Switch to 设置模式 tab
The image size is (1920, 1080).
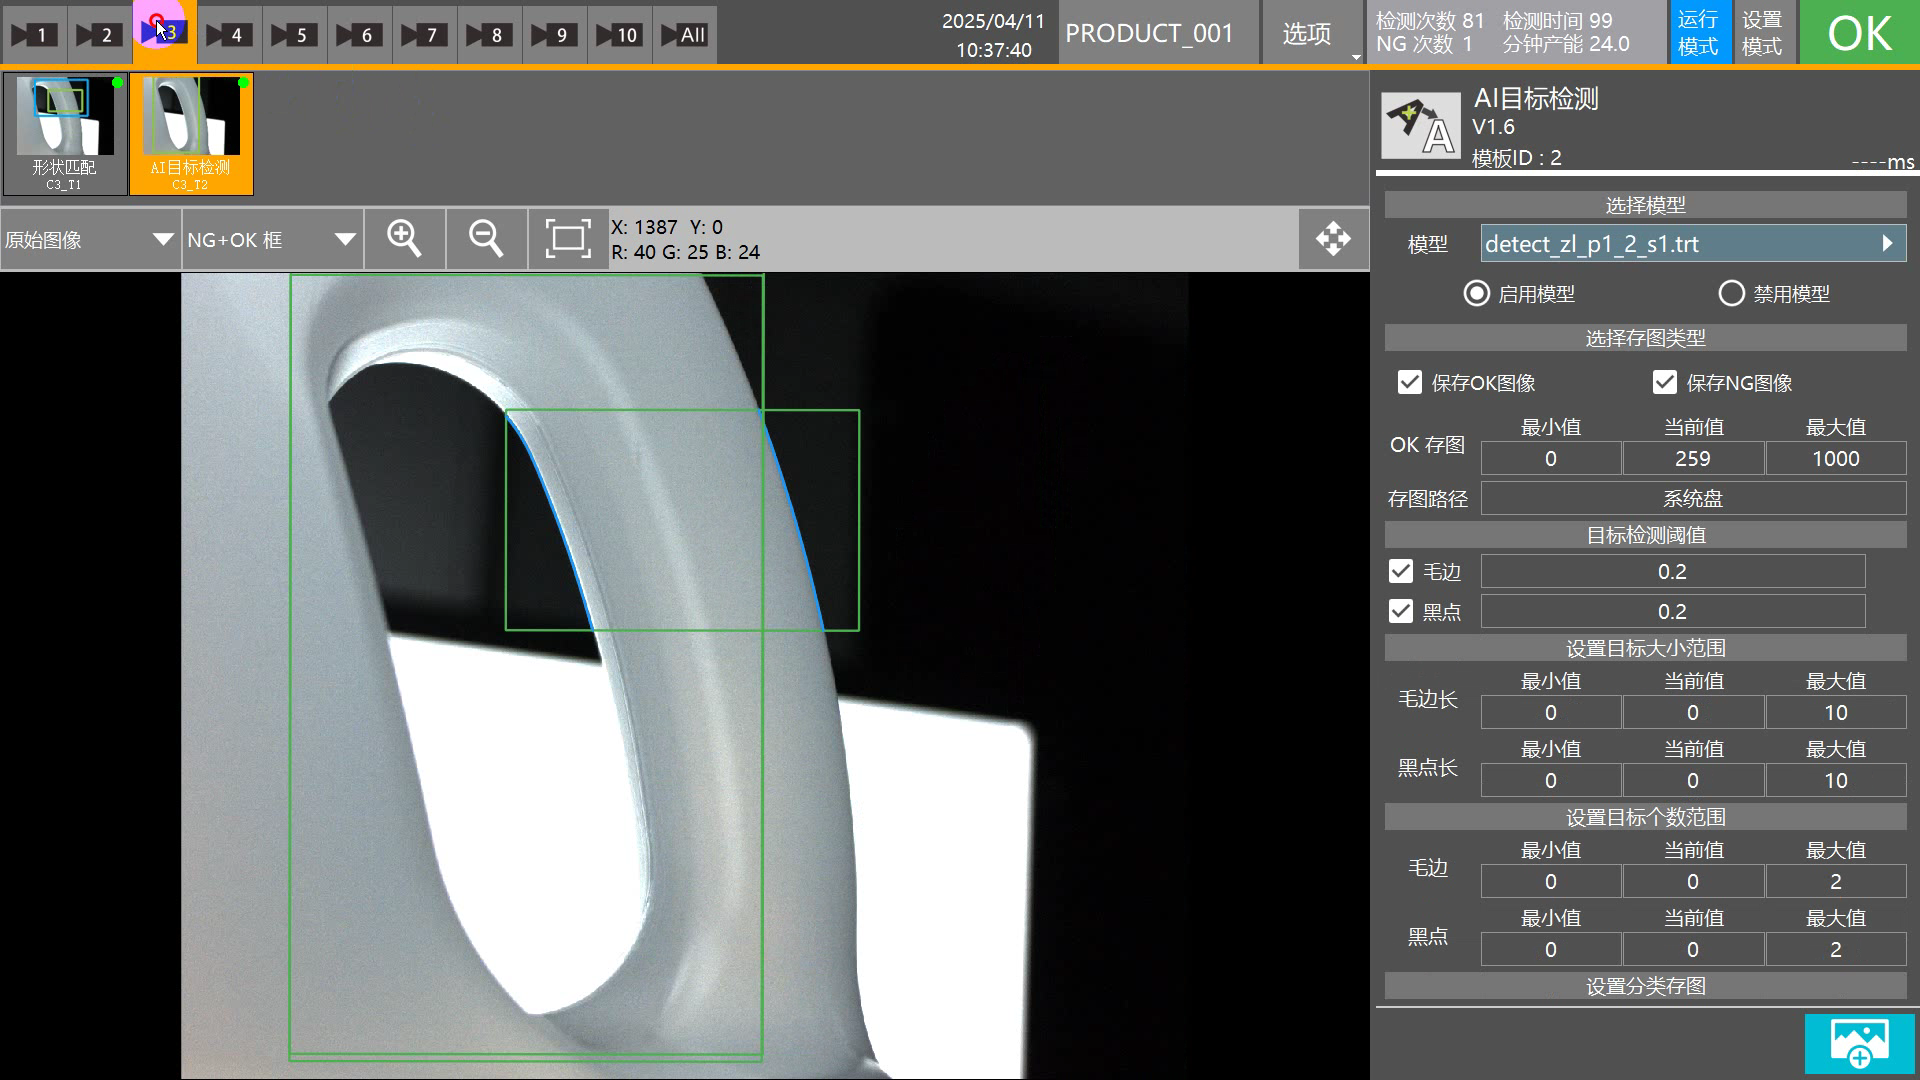coord(1762,33)
